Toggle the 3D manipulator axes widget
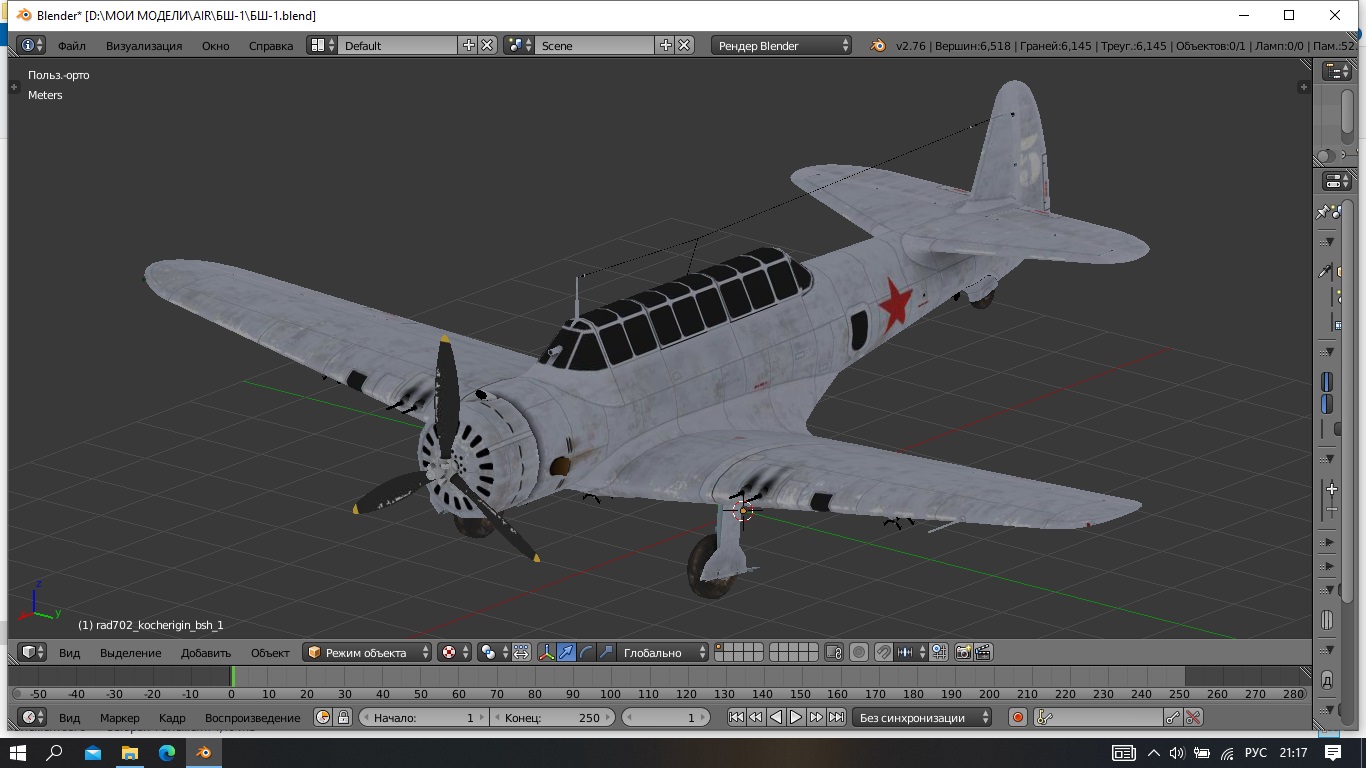1366x768 pixels. (x=546, y=653)
